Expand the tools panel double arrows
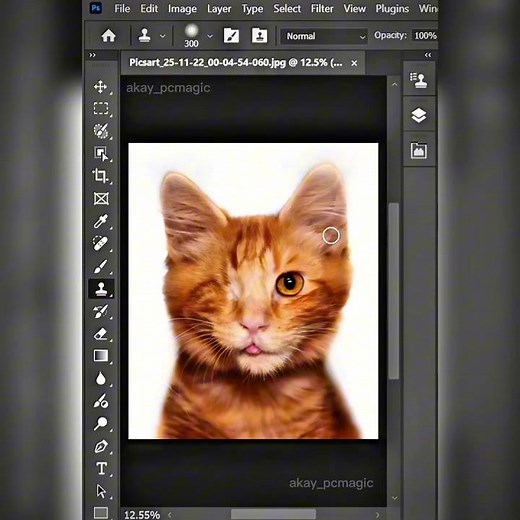520x520 pixels. (92, 55)
